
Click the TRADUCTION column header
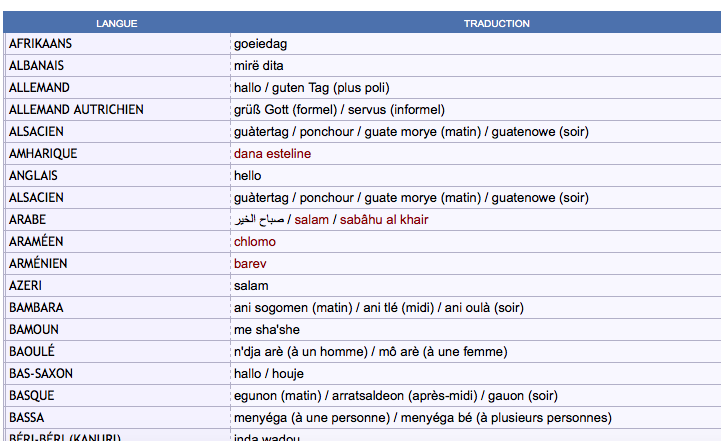pos(496,23)
